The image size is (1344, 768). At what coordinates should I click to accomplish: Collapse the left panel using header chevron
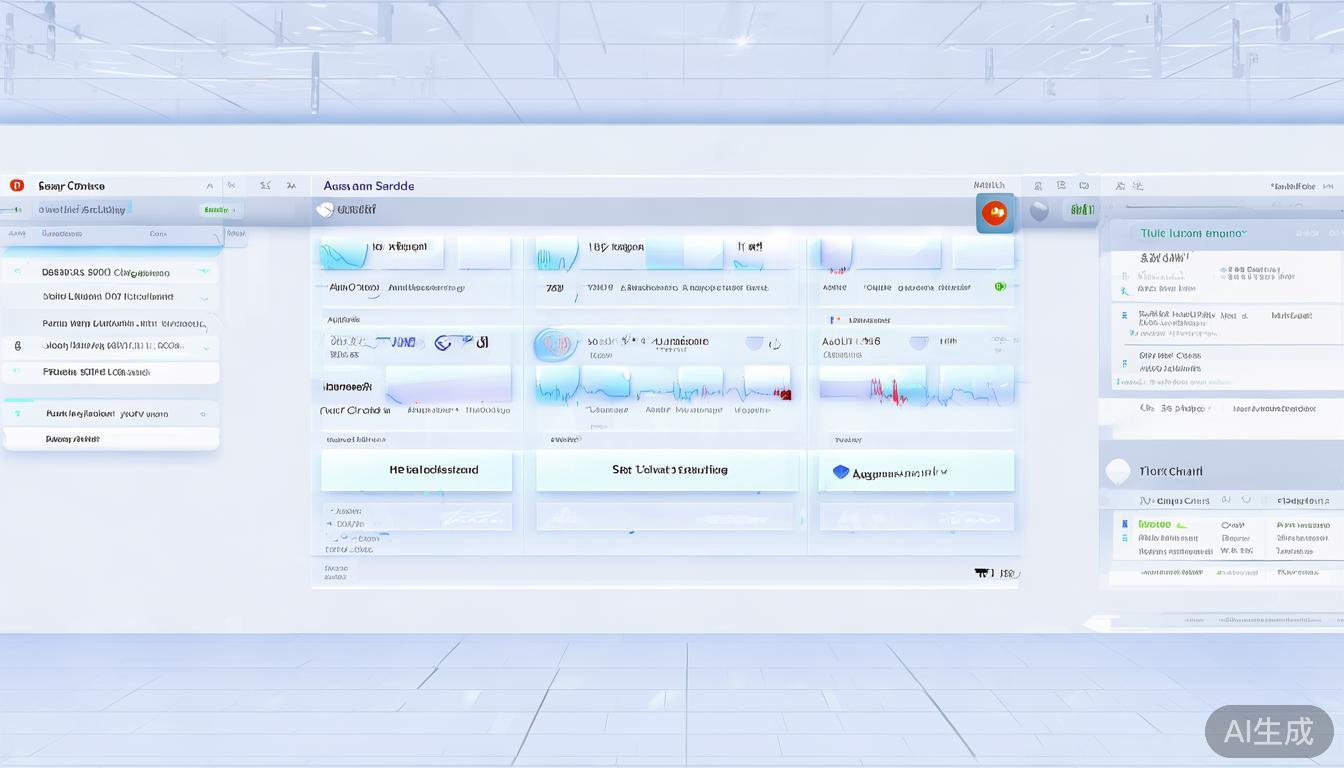[209, 186]
